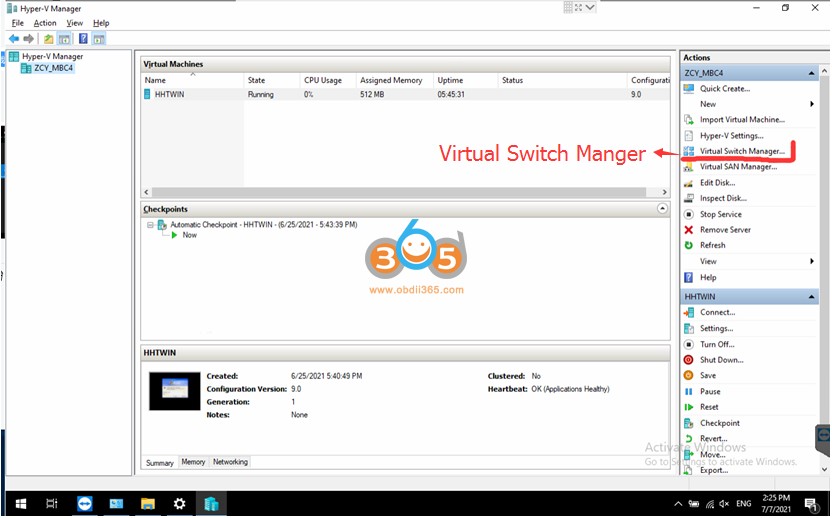This screenshot has height=518, width=832.
Task: Collapse the Checkpoints panel
Action: (662, 209)
